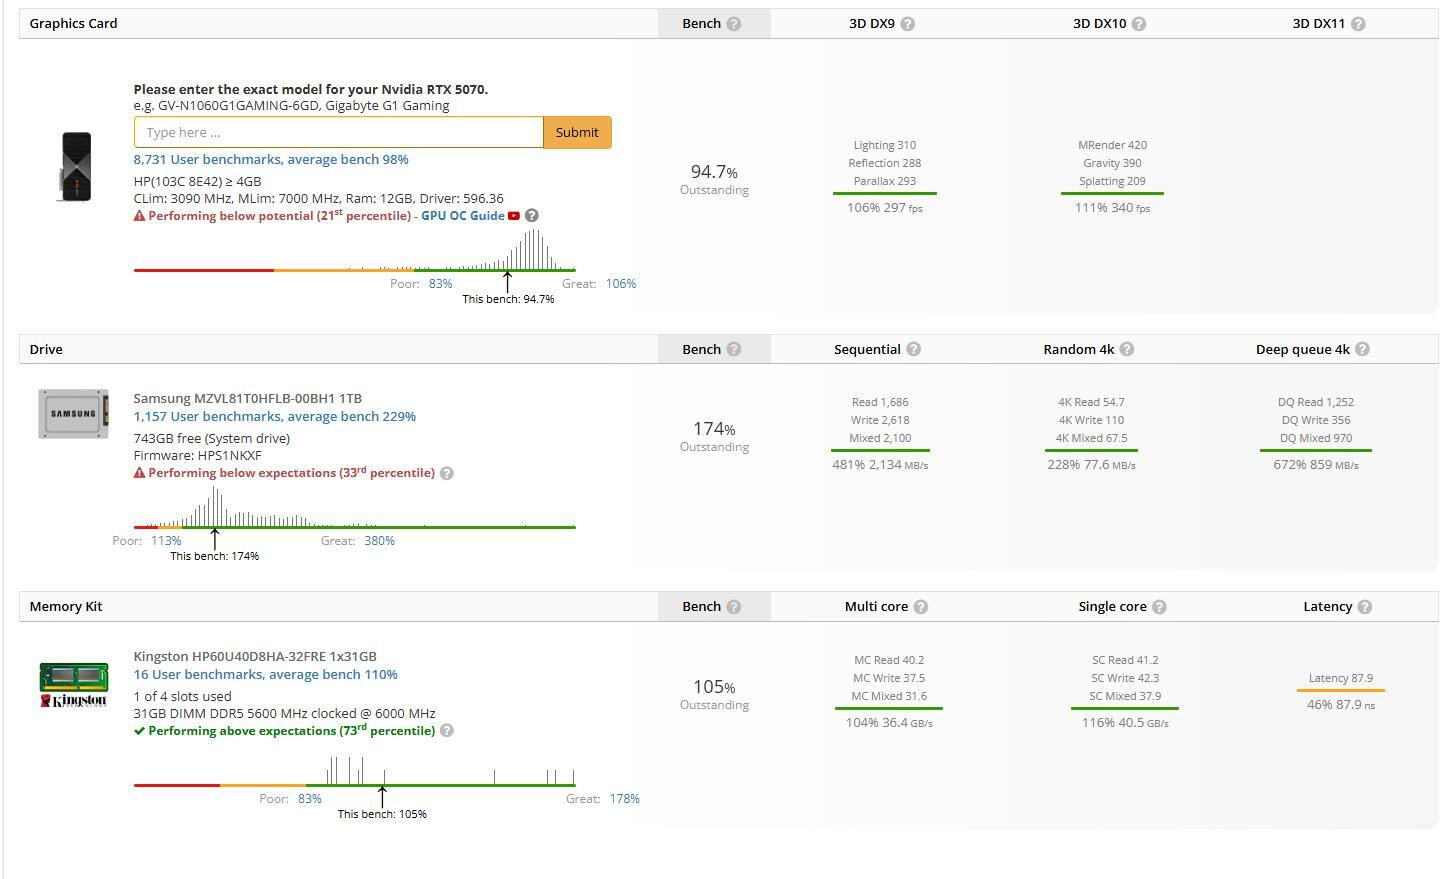
Task: Open the Sequential help icon
Action: tap(914, 349)
